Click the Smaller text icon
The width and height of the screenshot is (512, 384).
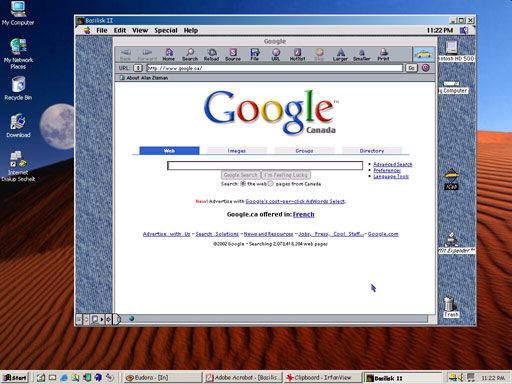coord(362,54)
